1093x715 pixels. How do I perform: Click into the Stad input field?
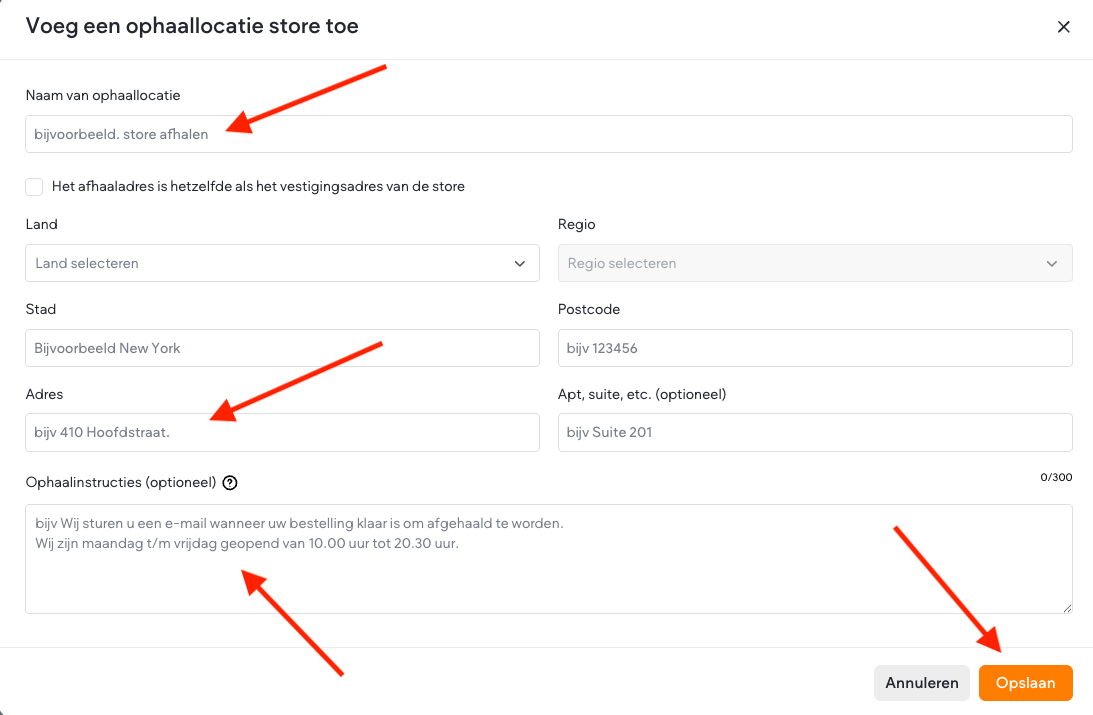pos(282,348)
